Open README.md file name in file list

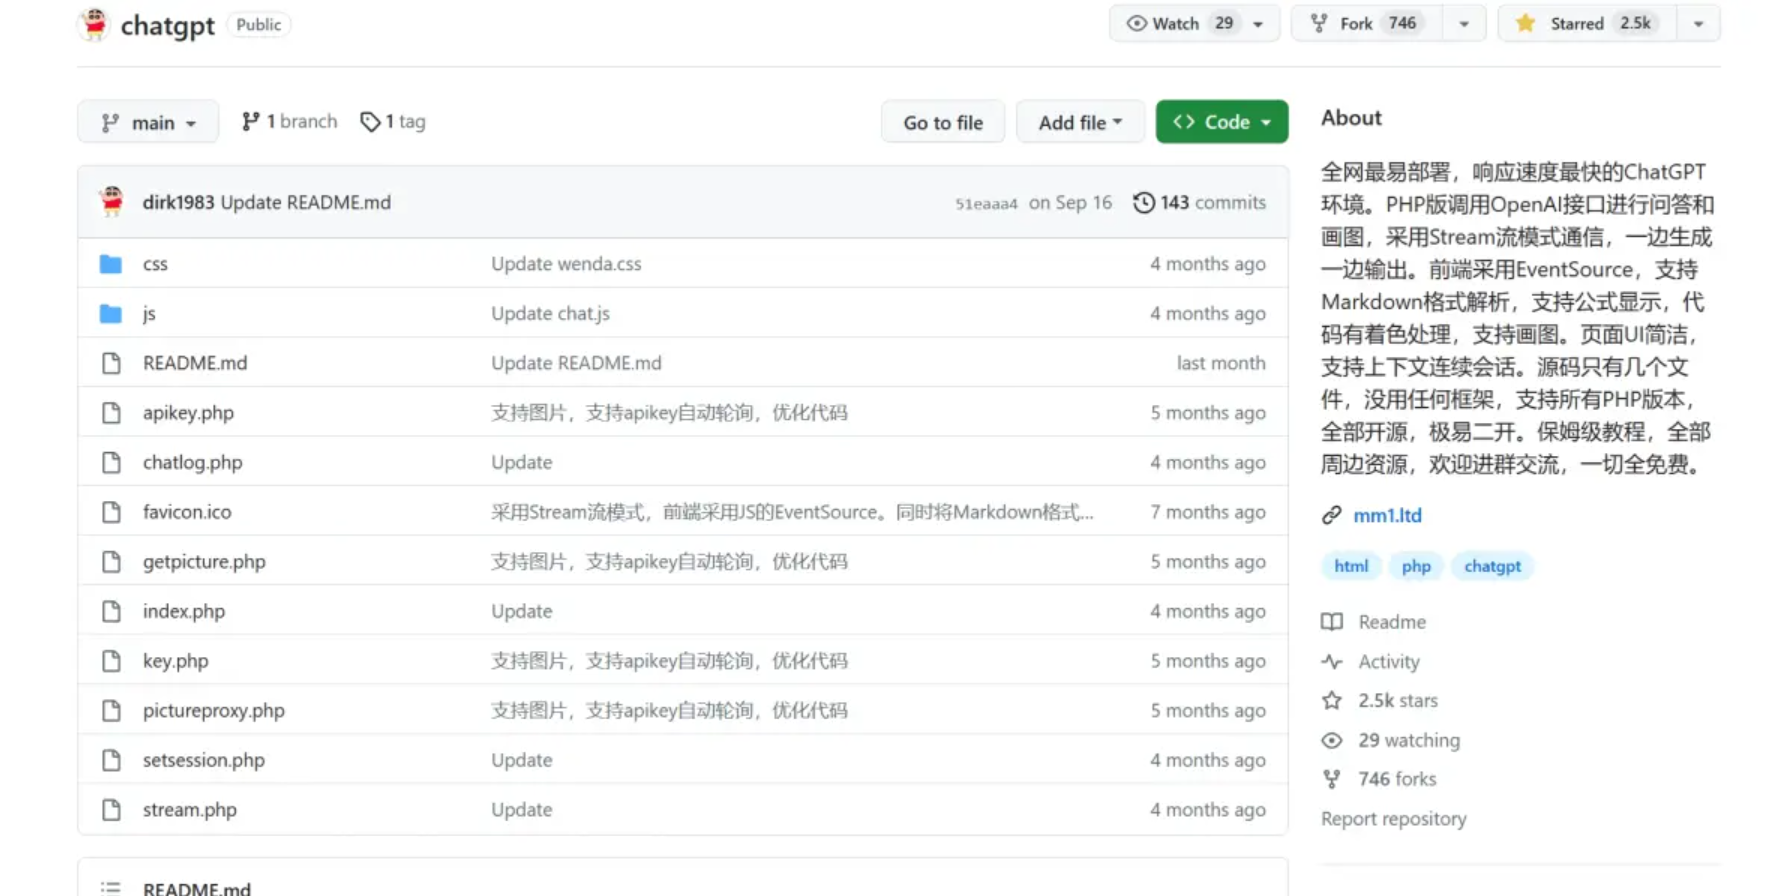(x=195, y=363)
